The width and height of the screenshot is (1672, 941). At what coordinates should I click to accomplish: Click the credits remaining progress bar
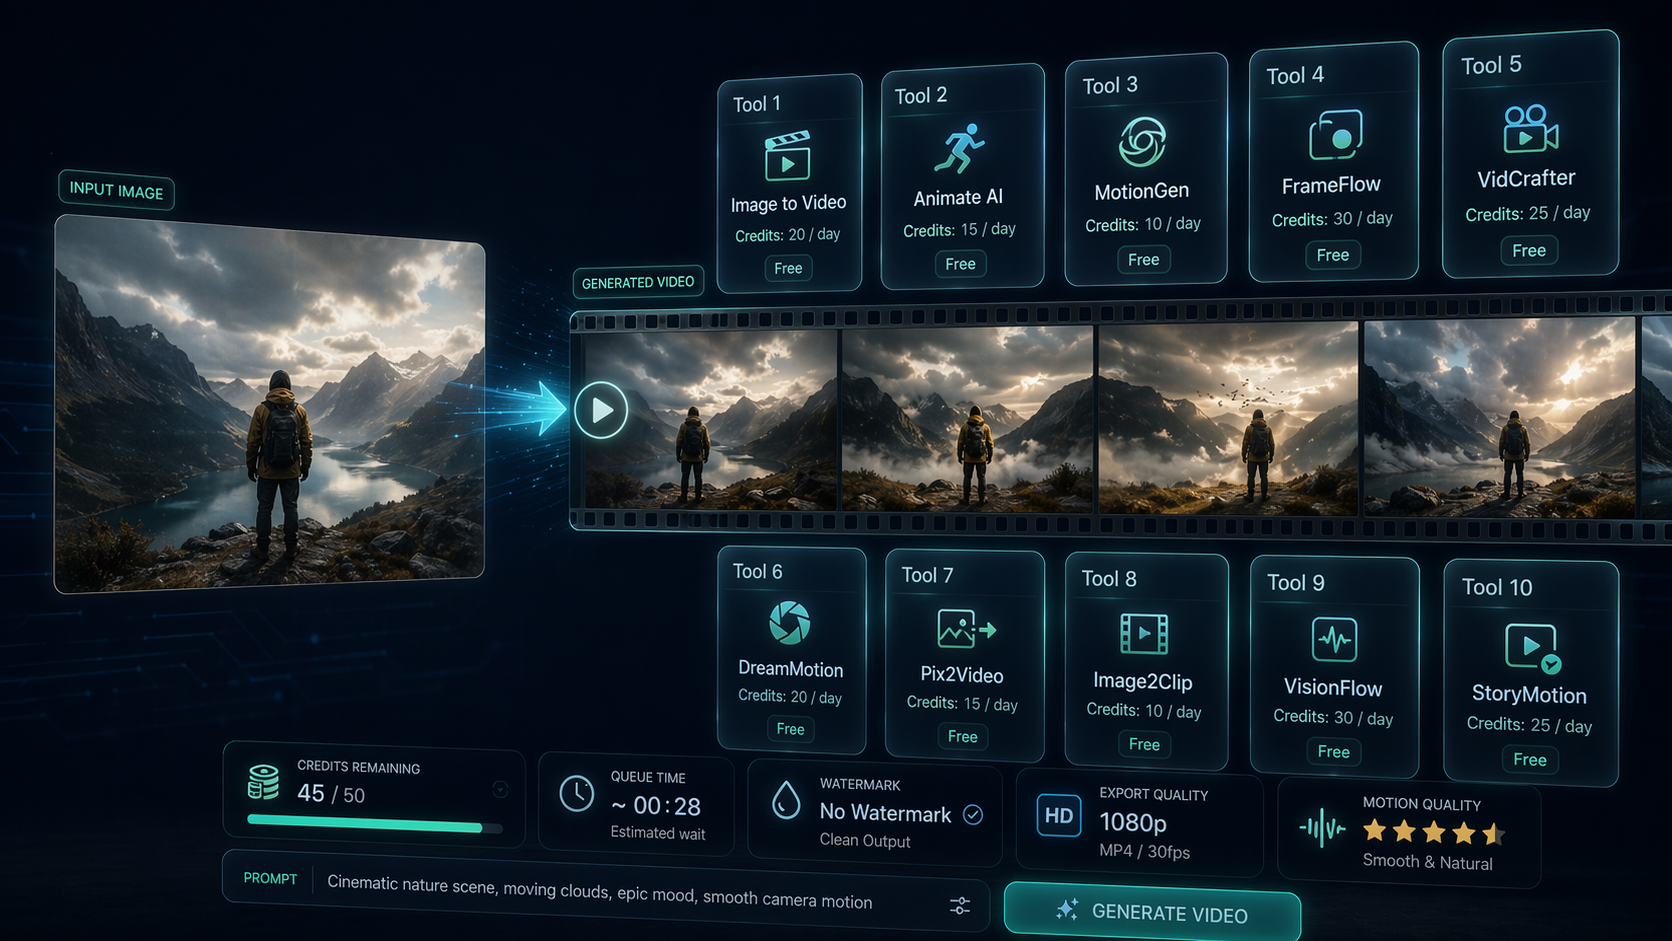pos(374,824)
